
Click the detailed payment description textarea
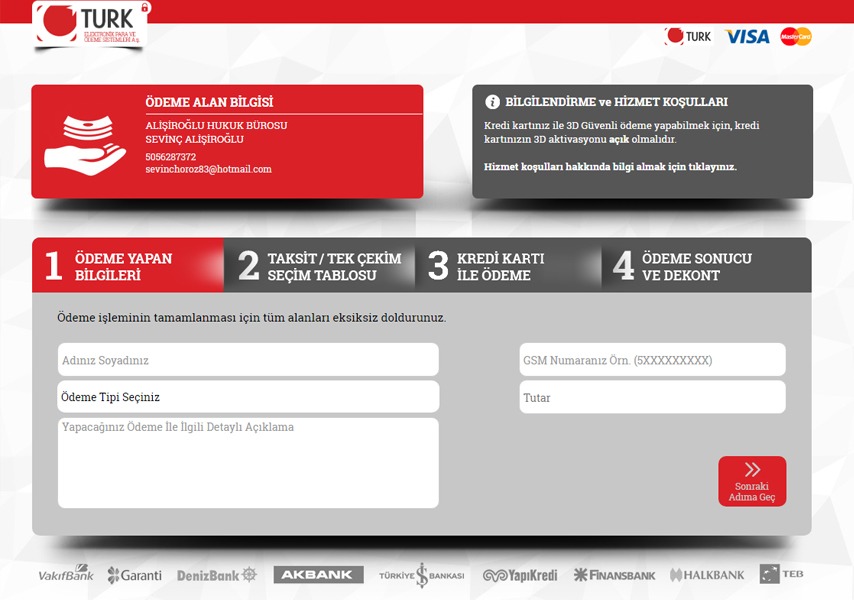[x=248, y=463]
